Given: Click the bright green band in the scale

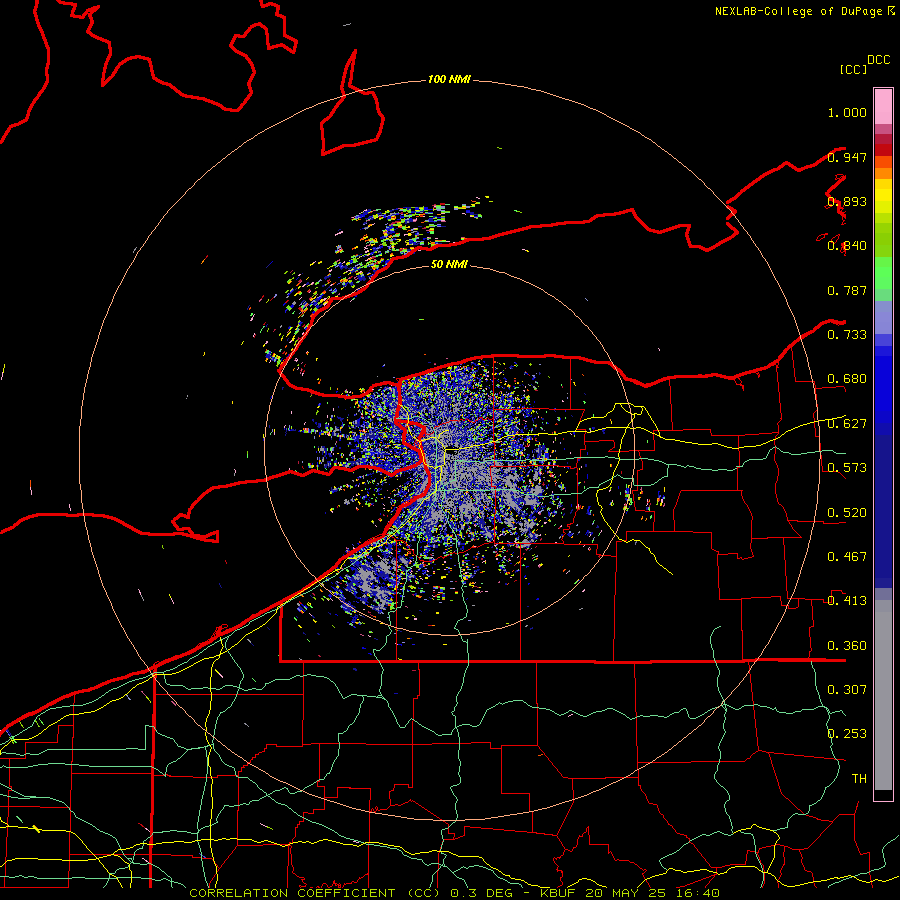Looking at the screenshot, I should 883,273.
